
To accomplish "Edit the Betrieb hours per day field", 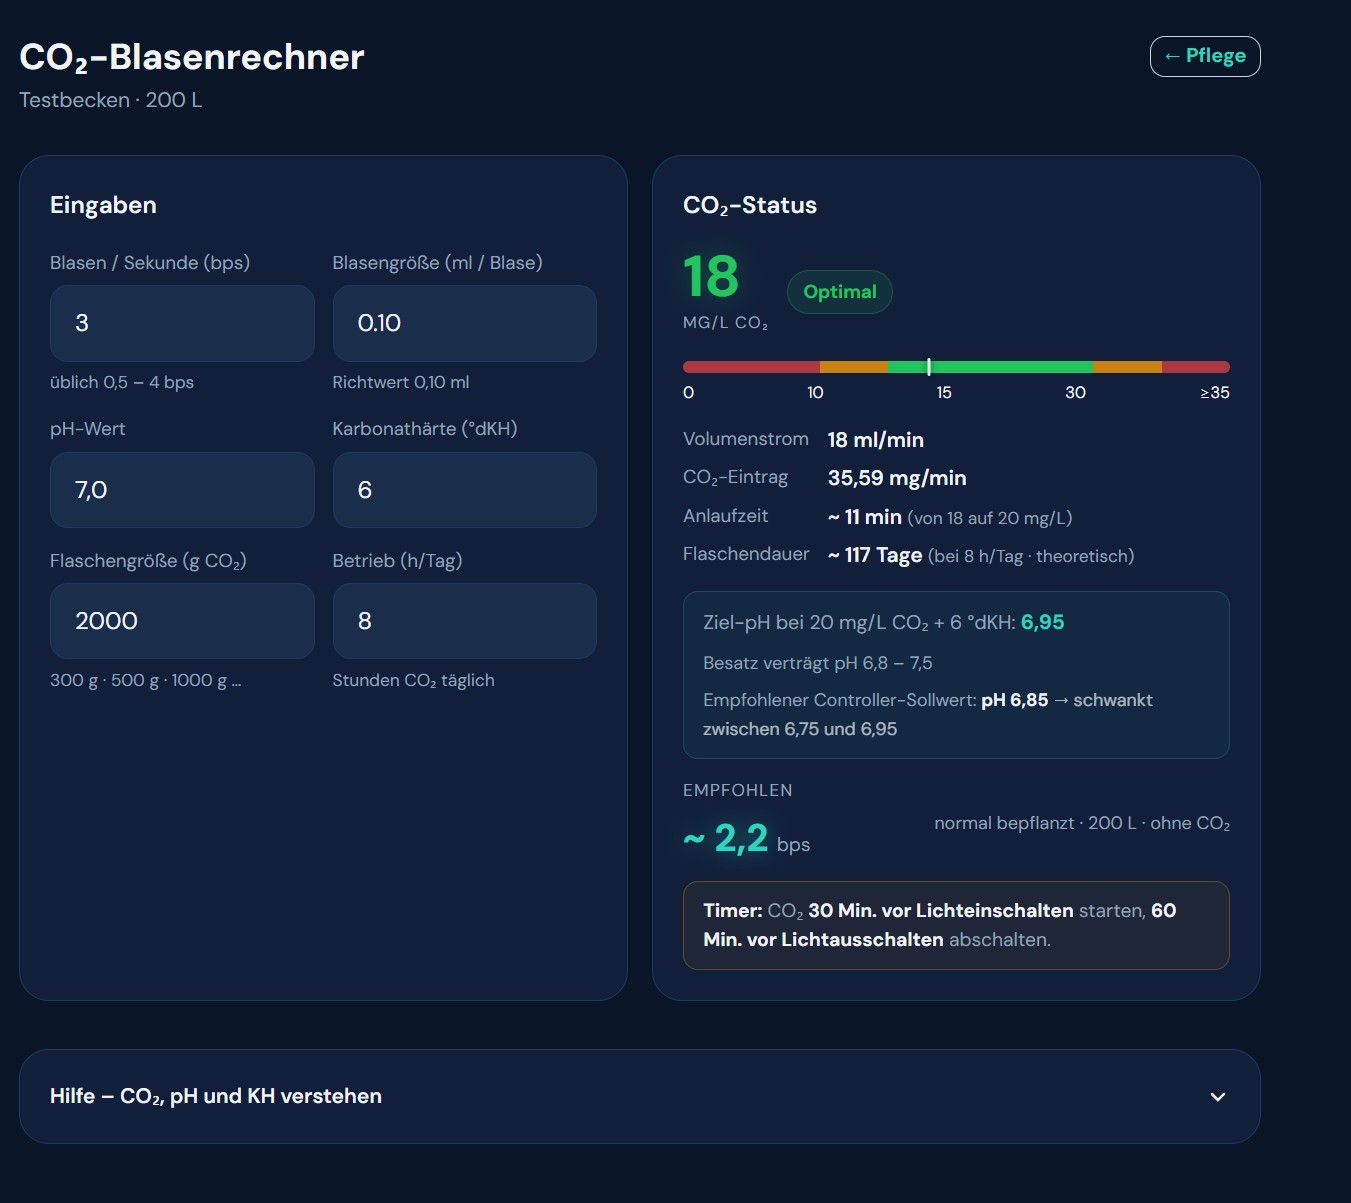I will tap(465, 621).
